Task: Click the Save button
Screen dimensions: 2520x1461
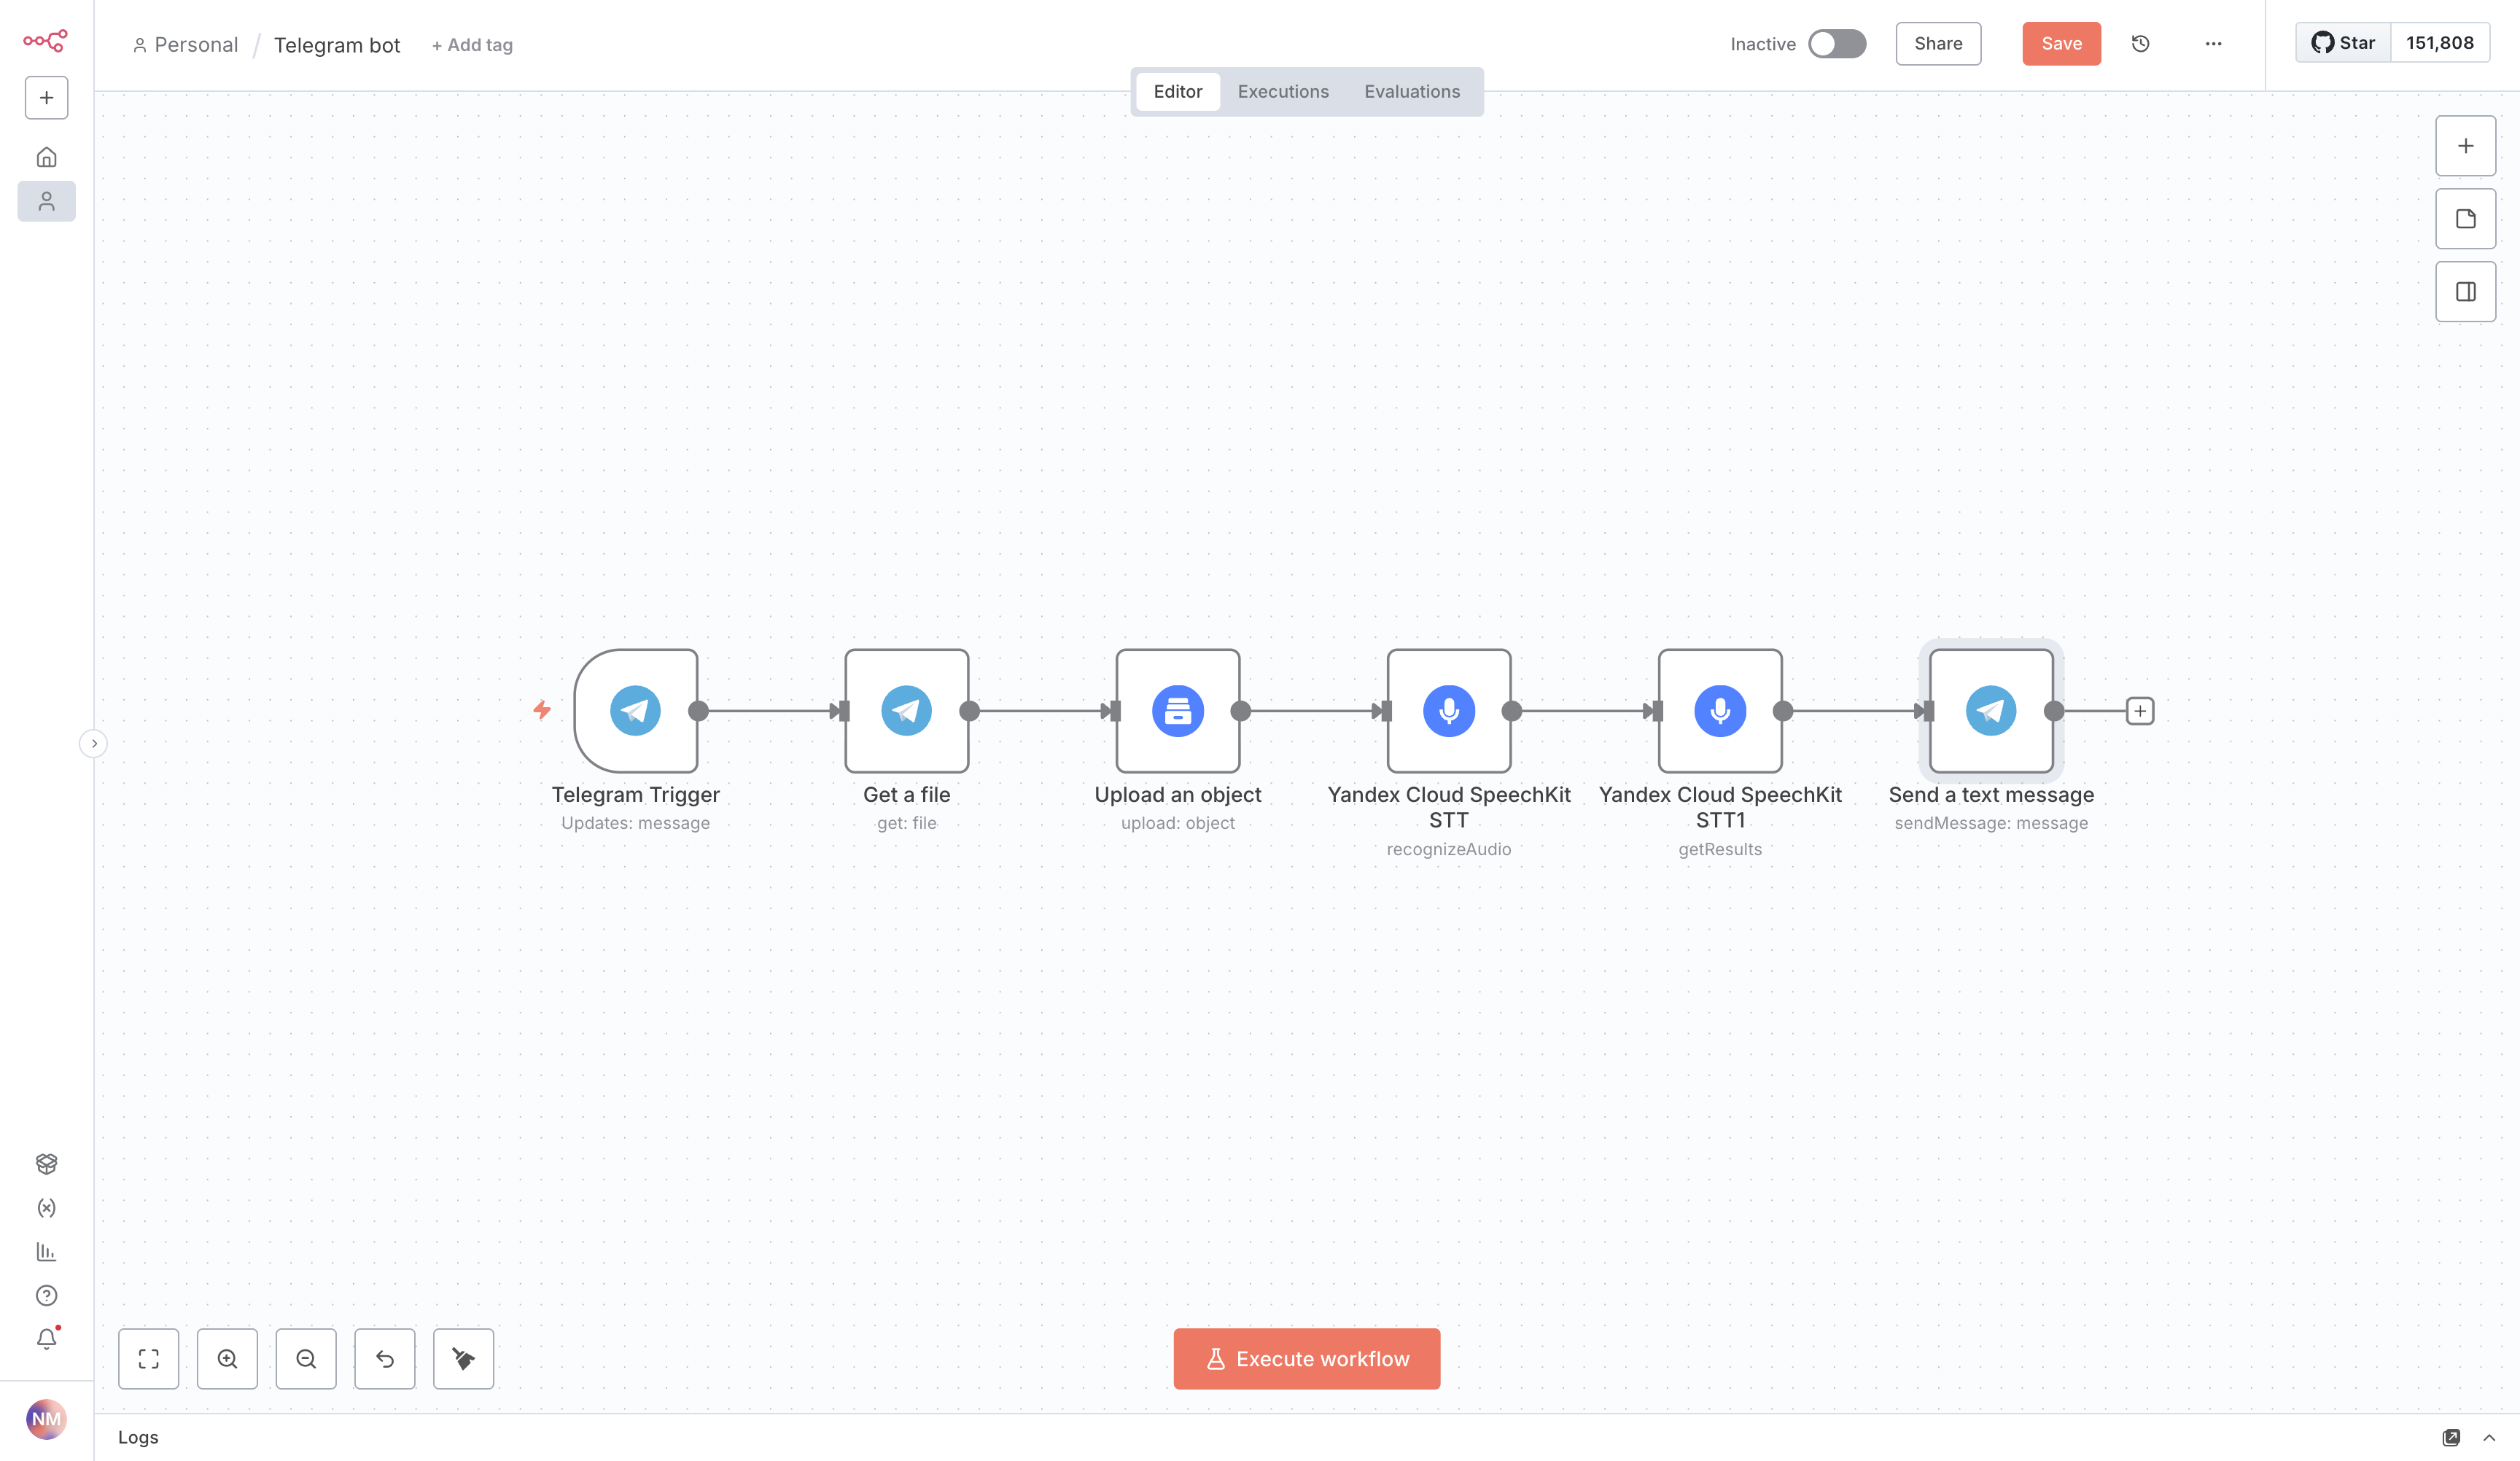Action: pos(2061,44)
